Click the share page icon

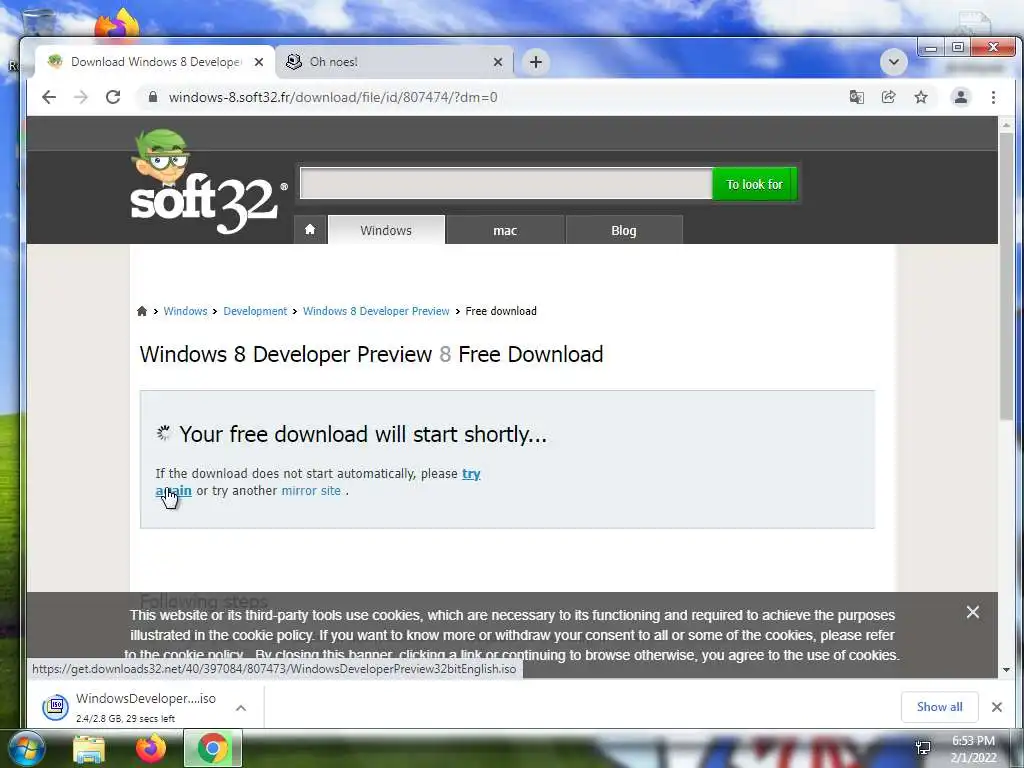click(888, 97)
